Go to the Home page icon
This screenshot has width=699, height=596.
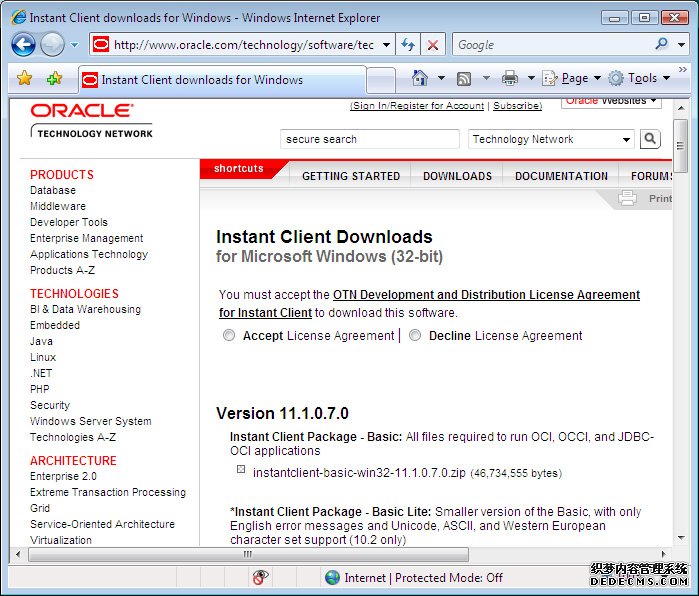click(x=421, y=78)
